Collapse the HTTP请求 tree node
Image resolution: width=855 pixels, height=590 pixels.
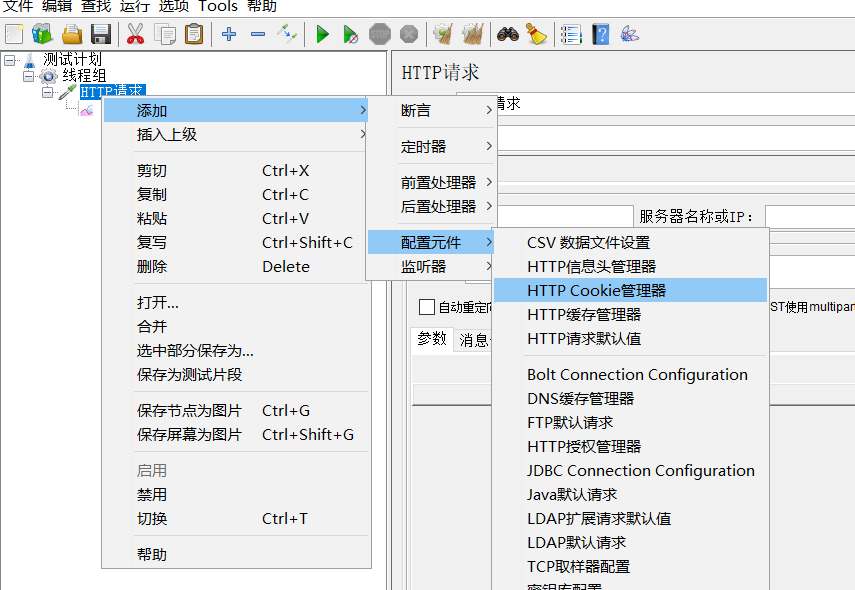[x=48, y=92]
